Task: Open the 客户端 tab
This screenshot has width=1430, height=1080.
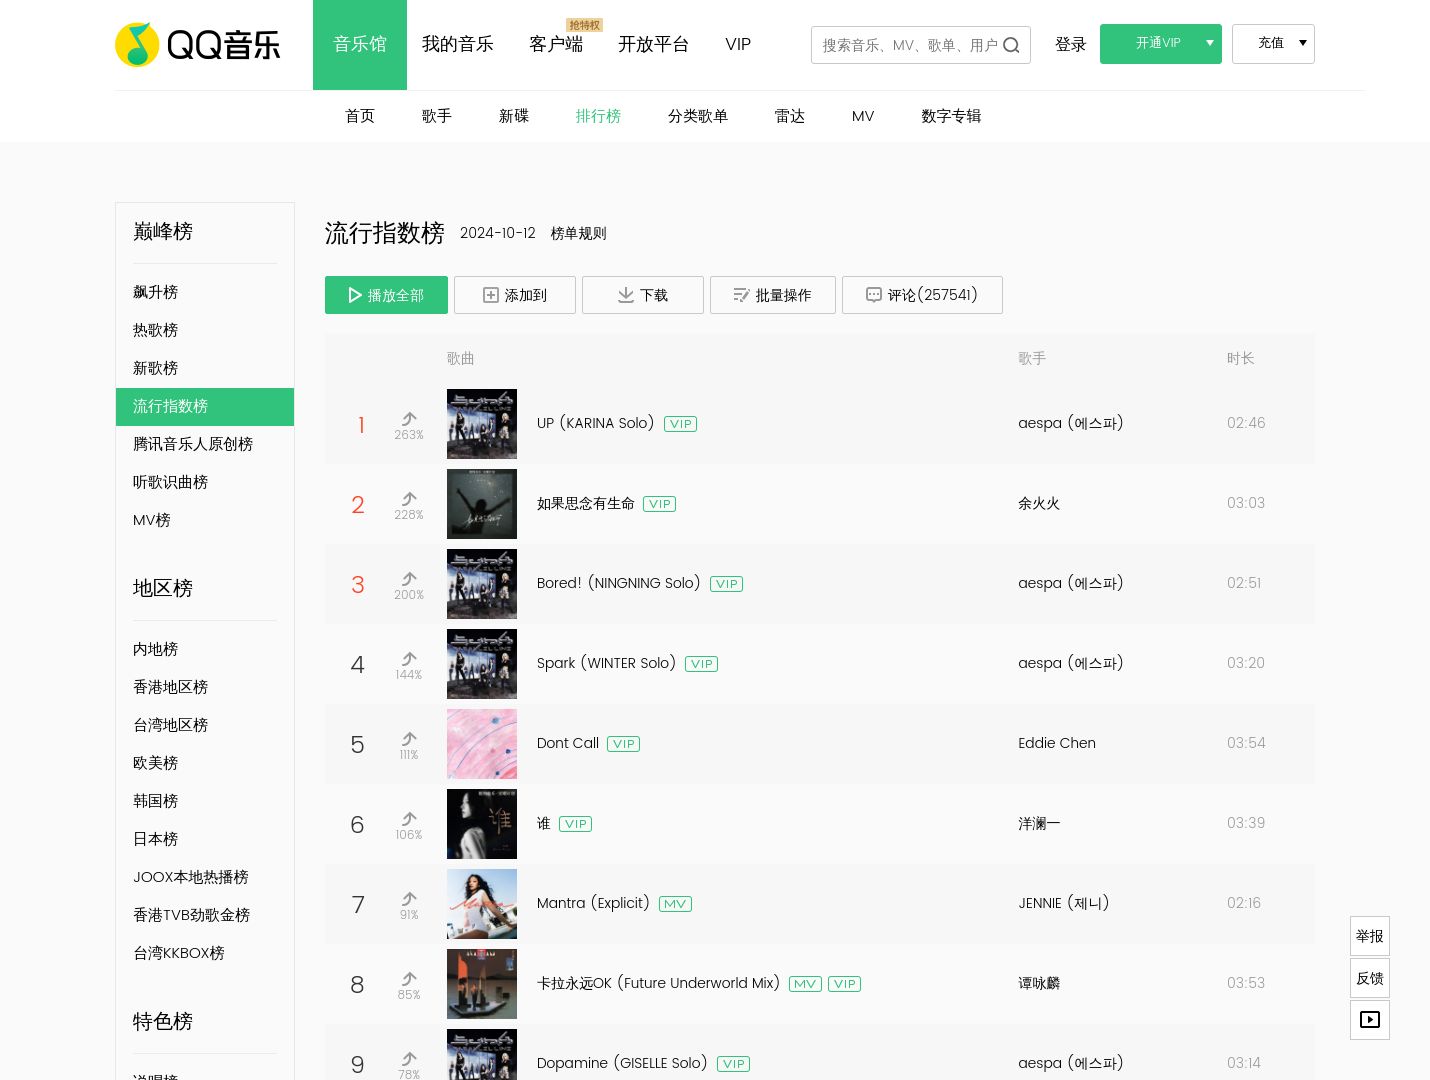Action: pos(556,44)
